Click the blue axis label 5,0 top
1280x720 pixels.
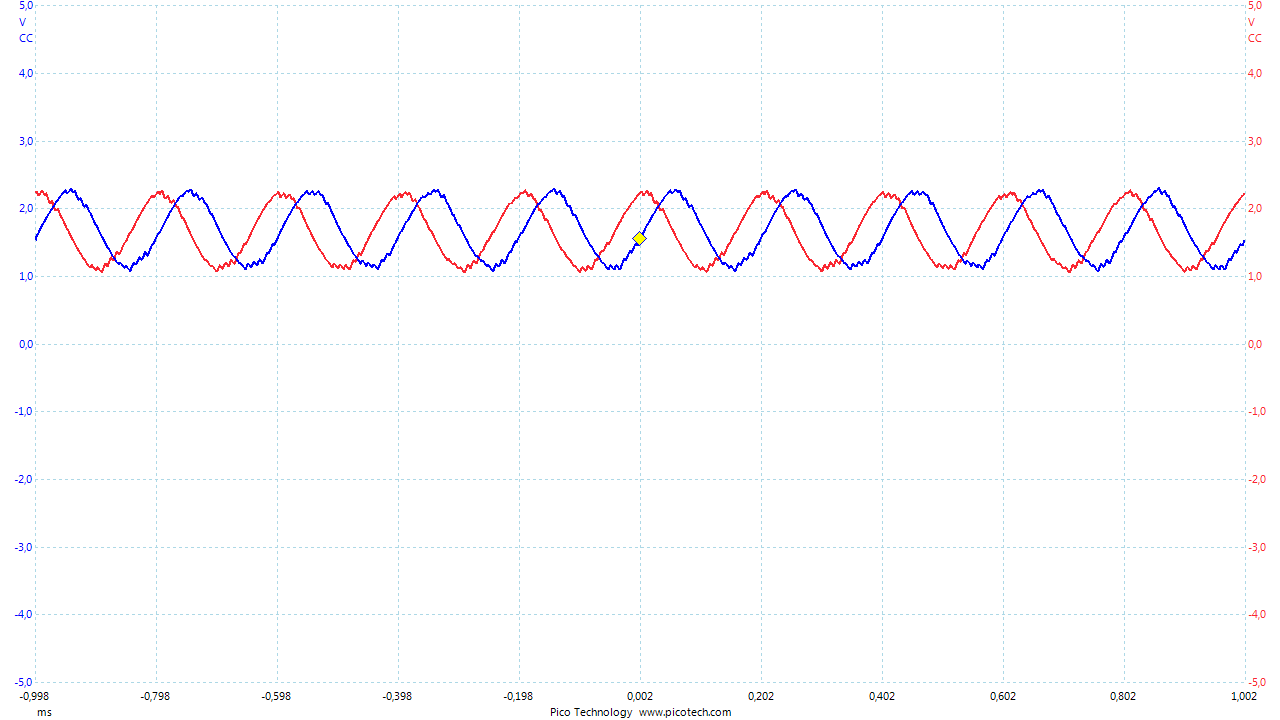point(26,6)
